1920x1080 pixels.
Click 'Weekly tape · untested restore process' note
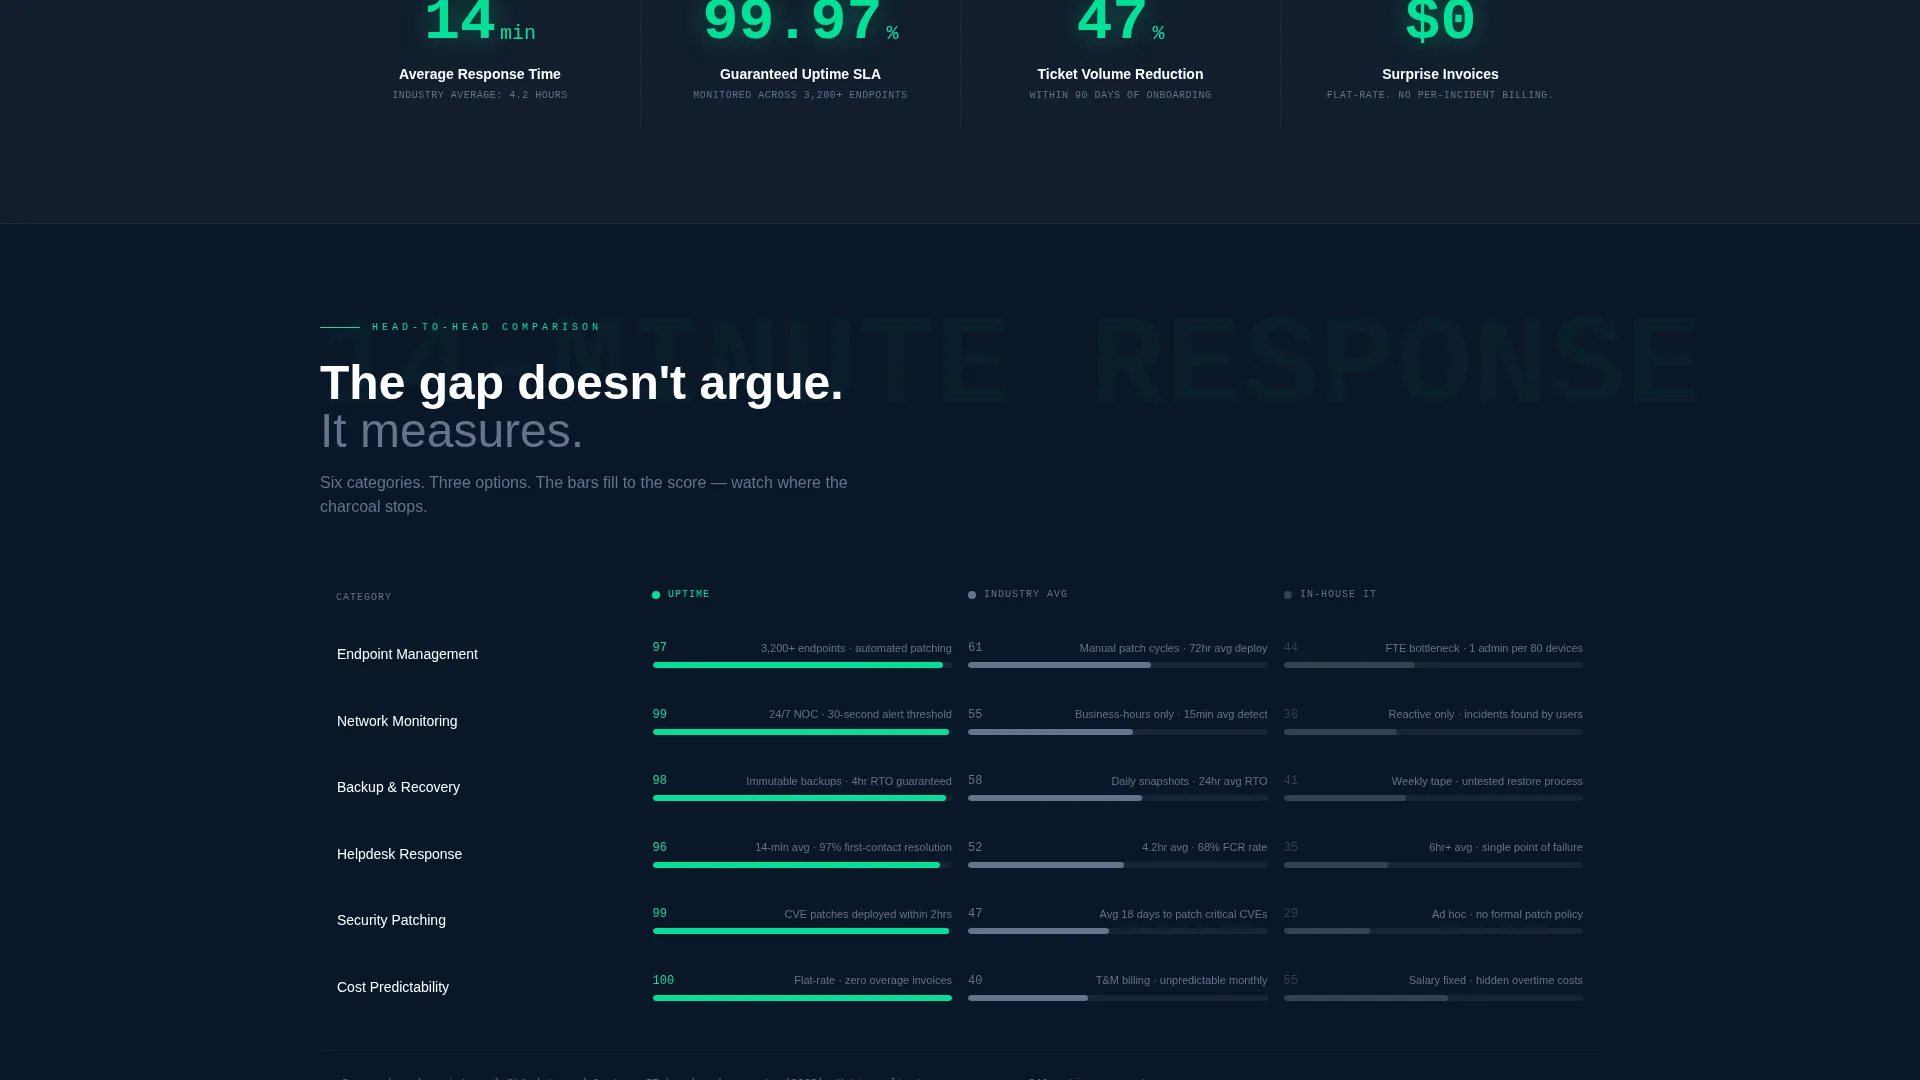coord(1487,781)
